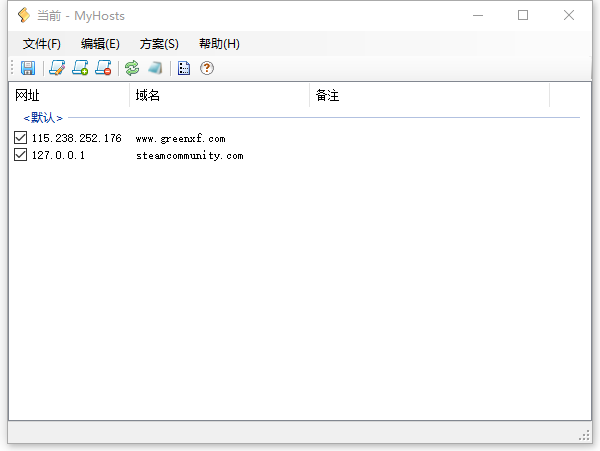Viewport: 600px width, 451px height.
Task: Click the Save hosts floppy disk icon
Action: click(x=28, y=68)
